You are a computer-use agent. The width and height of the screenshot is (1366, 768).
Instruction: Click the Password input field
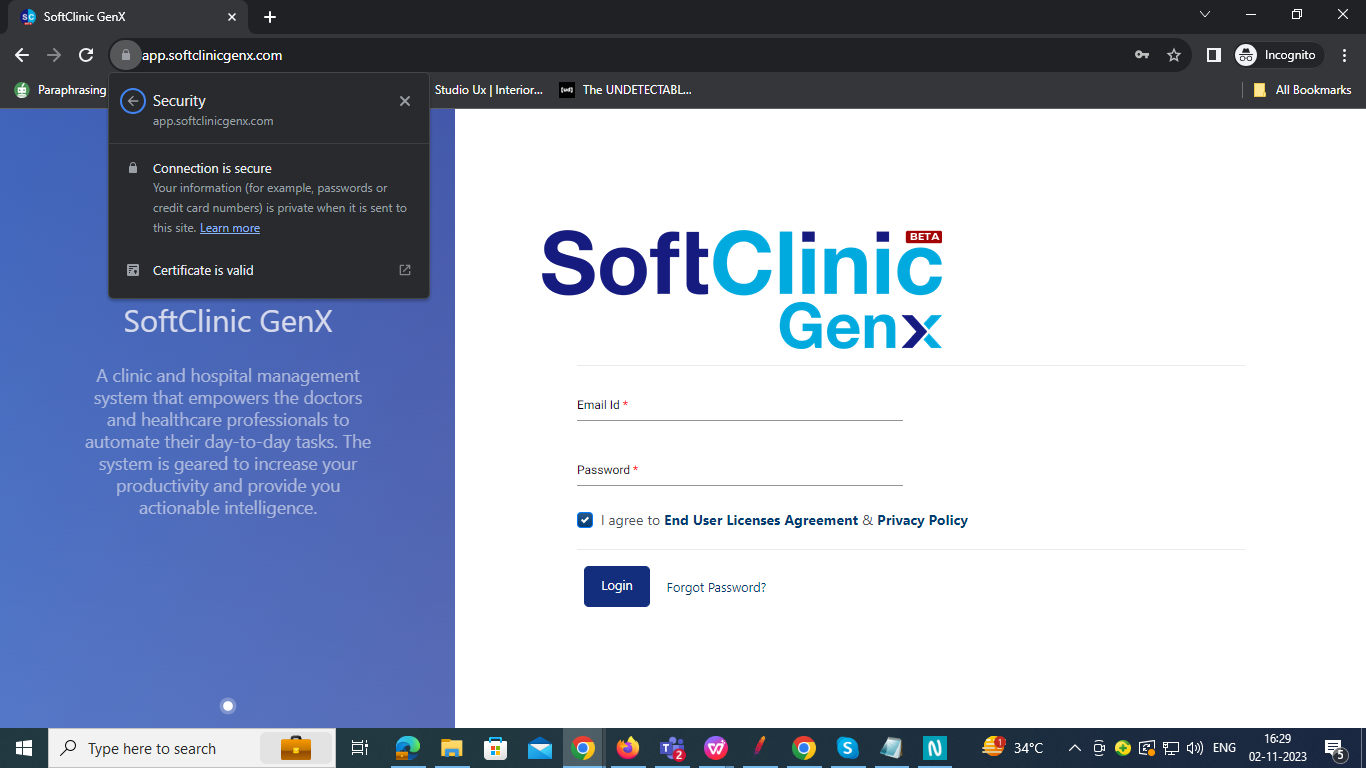[739, 472]
